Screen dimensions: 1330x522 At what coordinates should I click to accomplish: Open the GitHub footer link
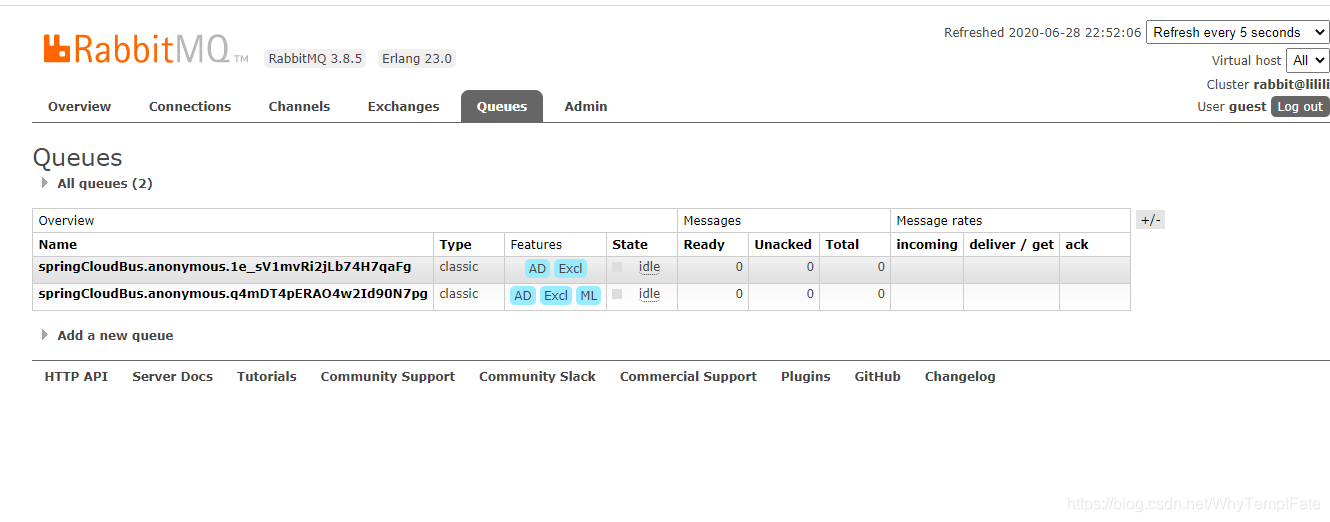pyautogui.click(x=878, y=377)
